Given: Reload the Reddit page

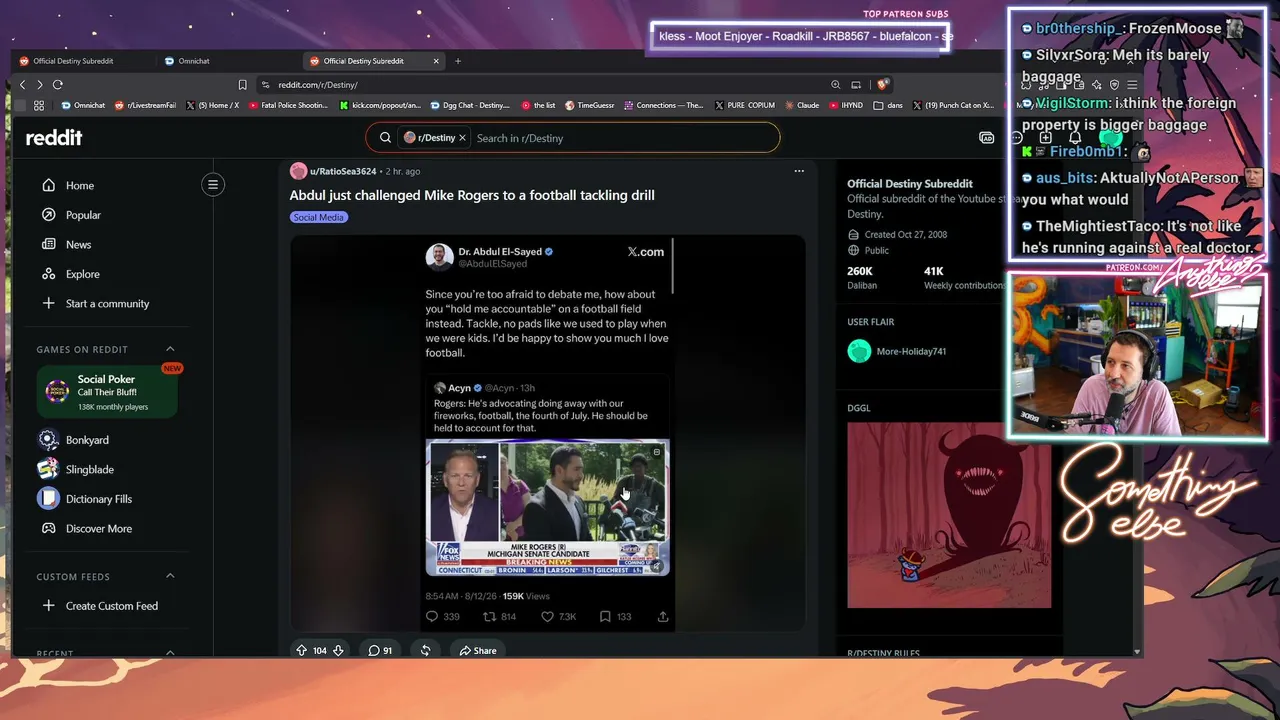Looking at the screenshot, I should point(57,85).
